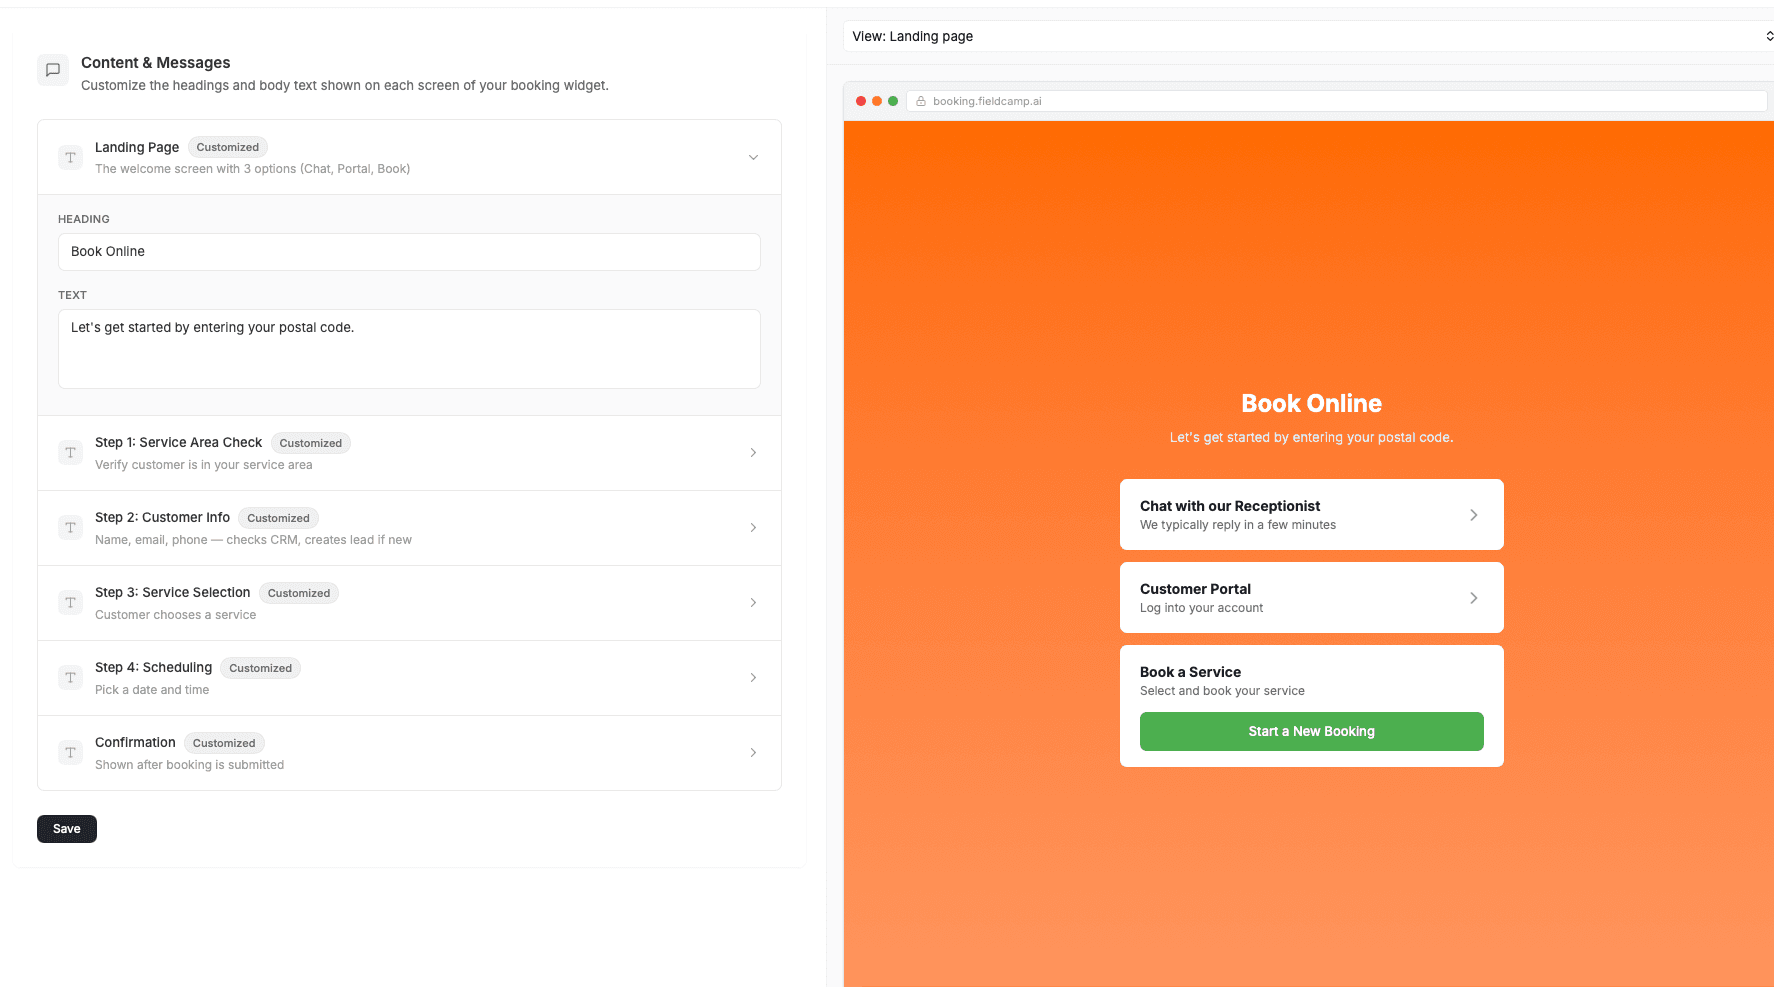Open the Customer Portal option

coord(1311,597)
